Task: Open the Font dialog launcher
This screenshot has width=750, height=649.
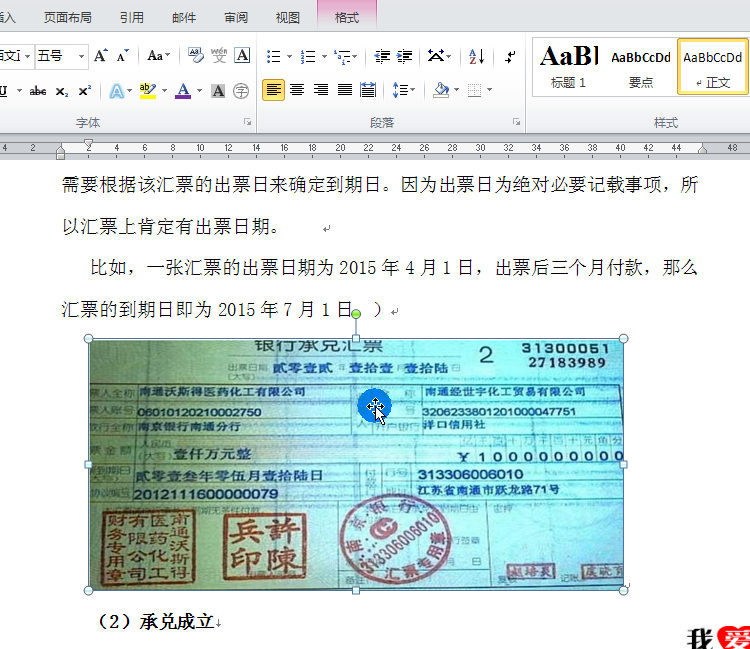Action: tap(247, 122)
